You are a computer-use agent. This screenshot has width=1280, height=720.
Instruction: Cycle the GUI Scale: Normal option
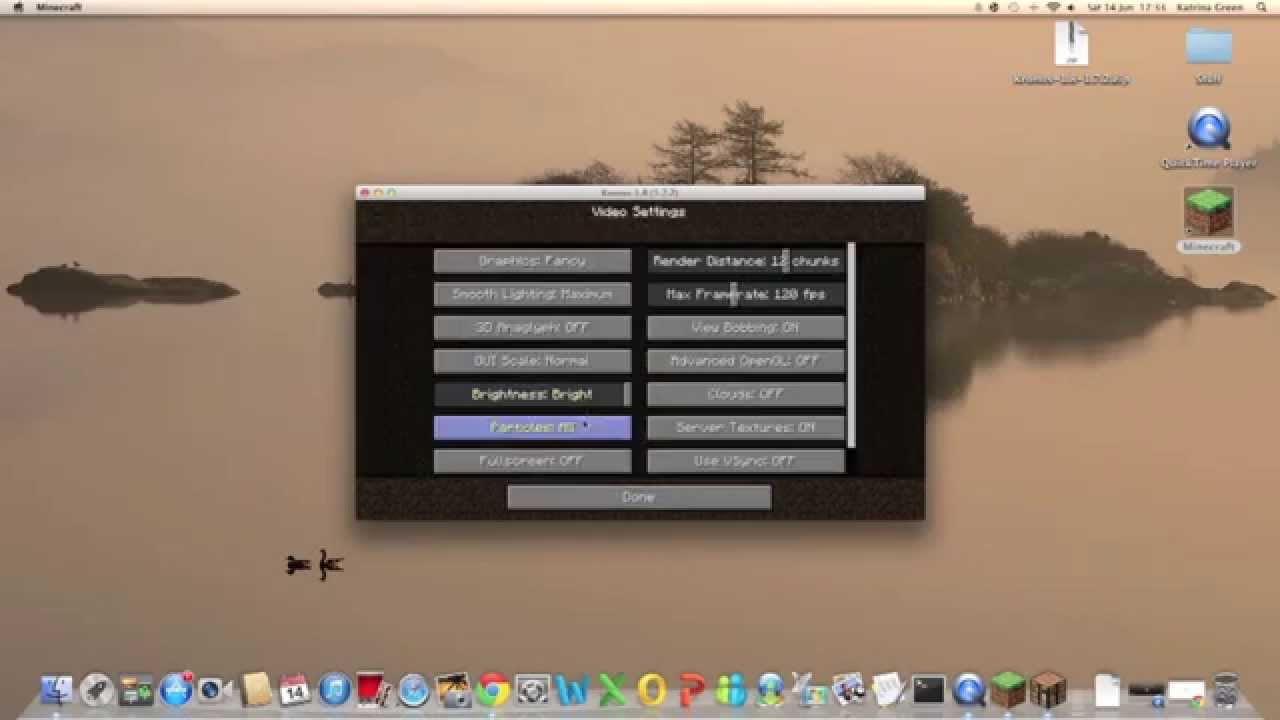pyautogui.click(x=532, y=361)
